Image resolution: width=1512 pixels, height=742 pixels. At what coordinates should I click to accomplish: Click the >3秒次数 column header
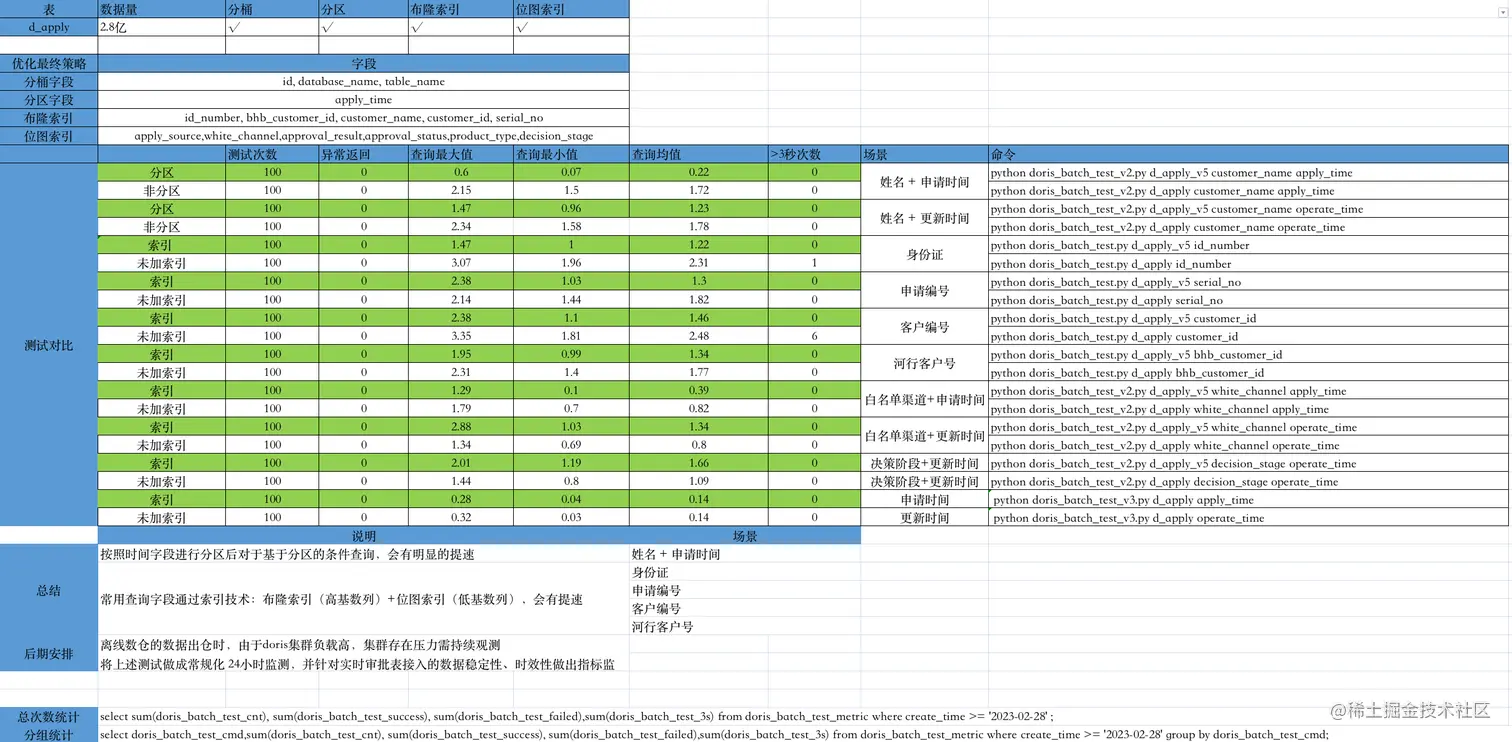(x=814, y=154)
